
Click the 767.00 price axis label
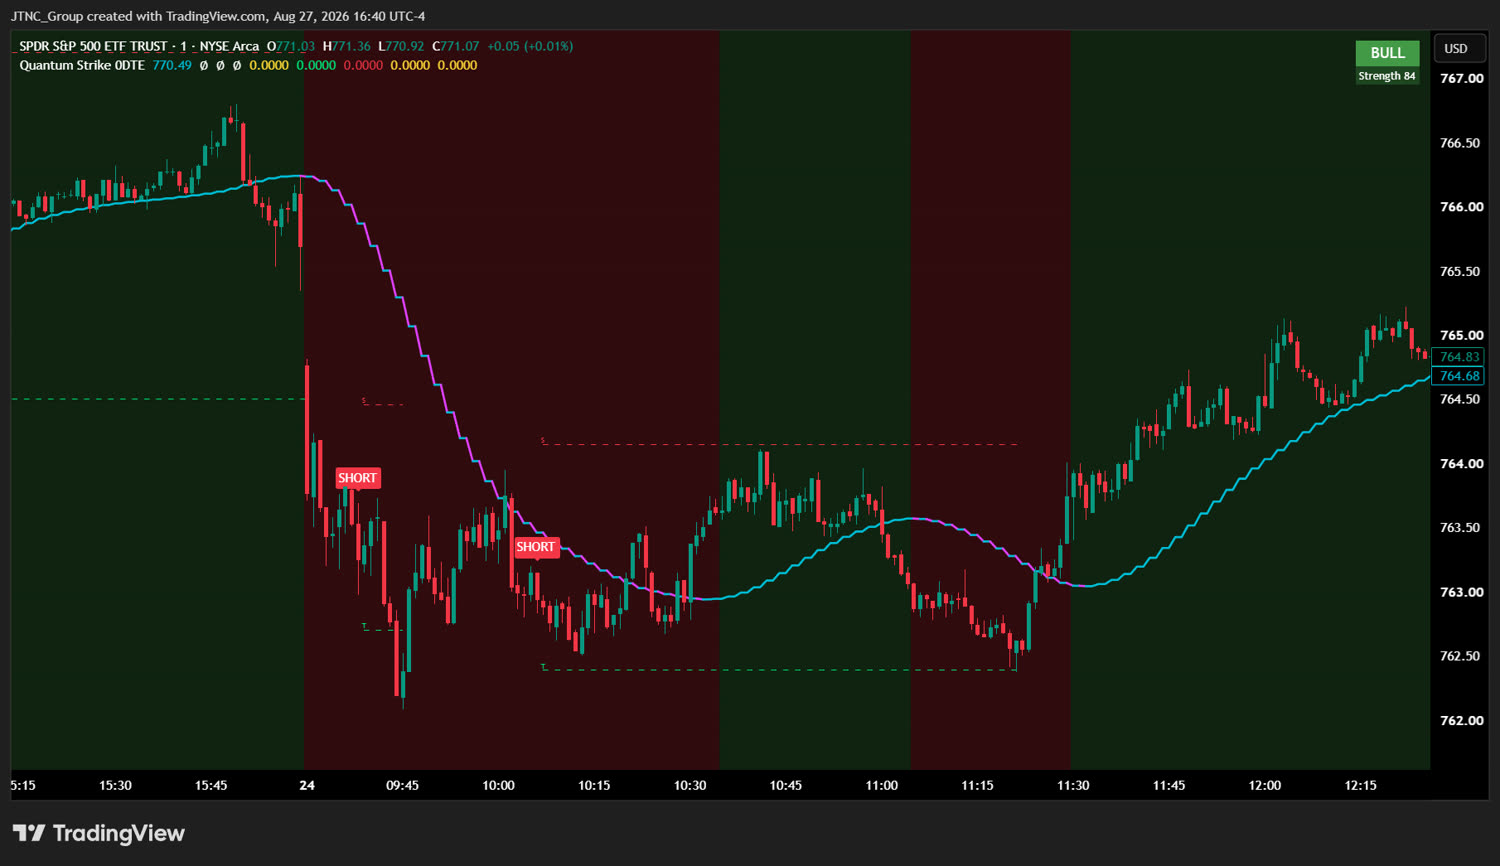pos(1461,79)
